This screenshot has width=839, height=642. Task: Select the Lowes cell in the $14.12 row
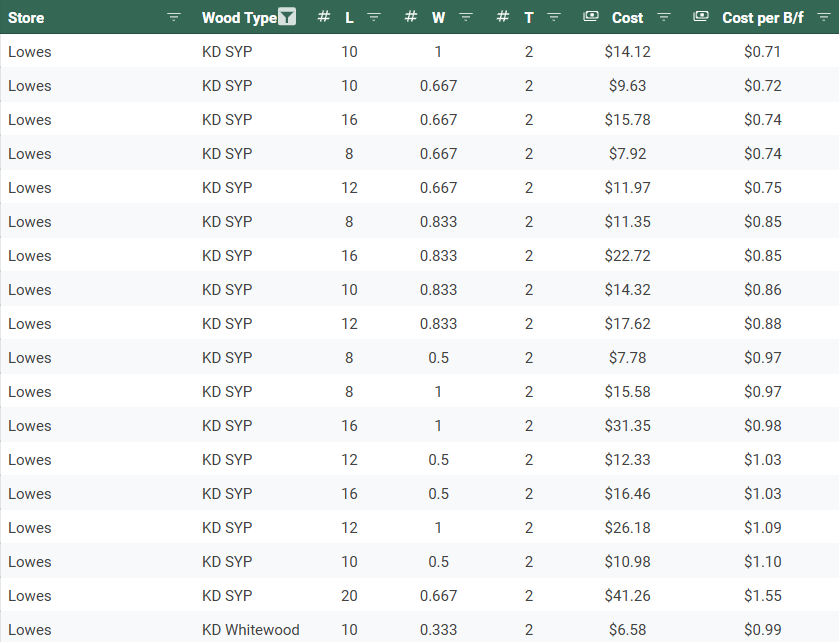coord(30,52)
